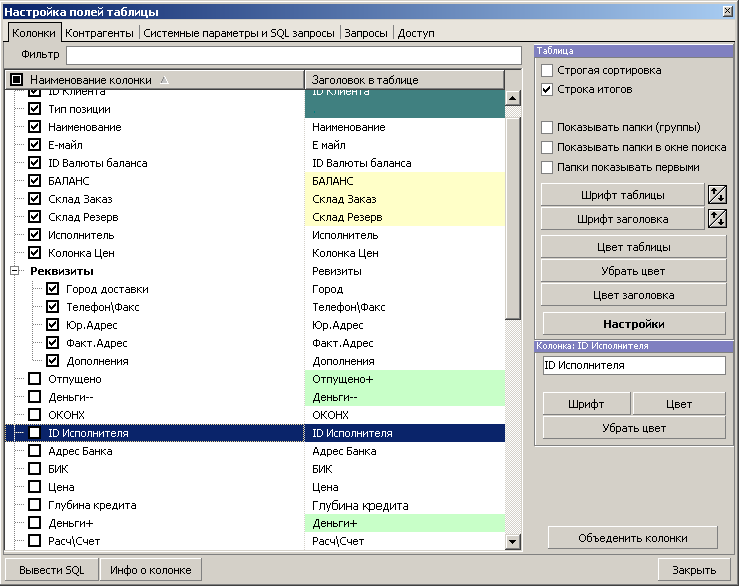
Task: Click the Закрыть button
Action: click(x=694, y=570)
